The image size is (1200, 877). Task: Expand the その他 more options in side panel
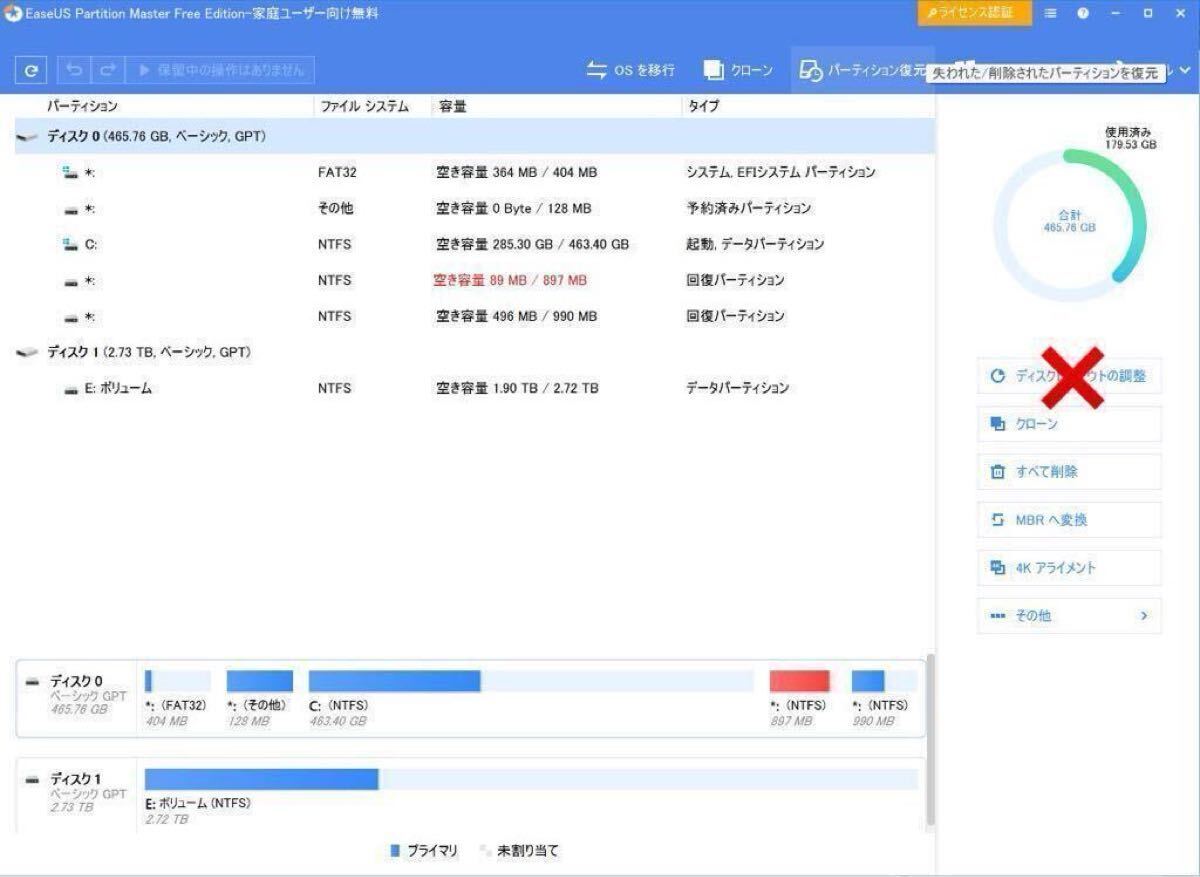1069,616
